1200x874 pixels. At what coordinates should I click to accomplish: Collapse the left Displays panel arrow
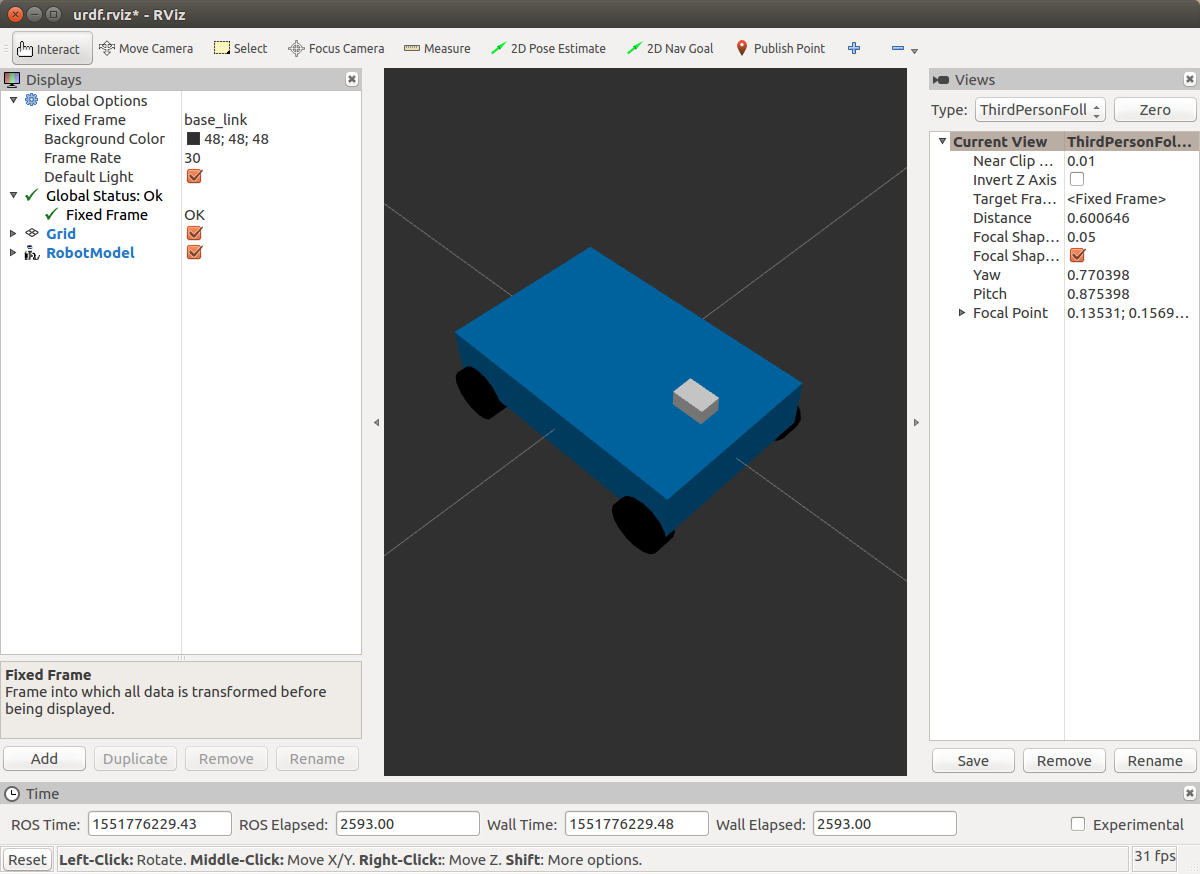pyautogui.click(x=376, y=423)
